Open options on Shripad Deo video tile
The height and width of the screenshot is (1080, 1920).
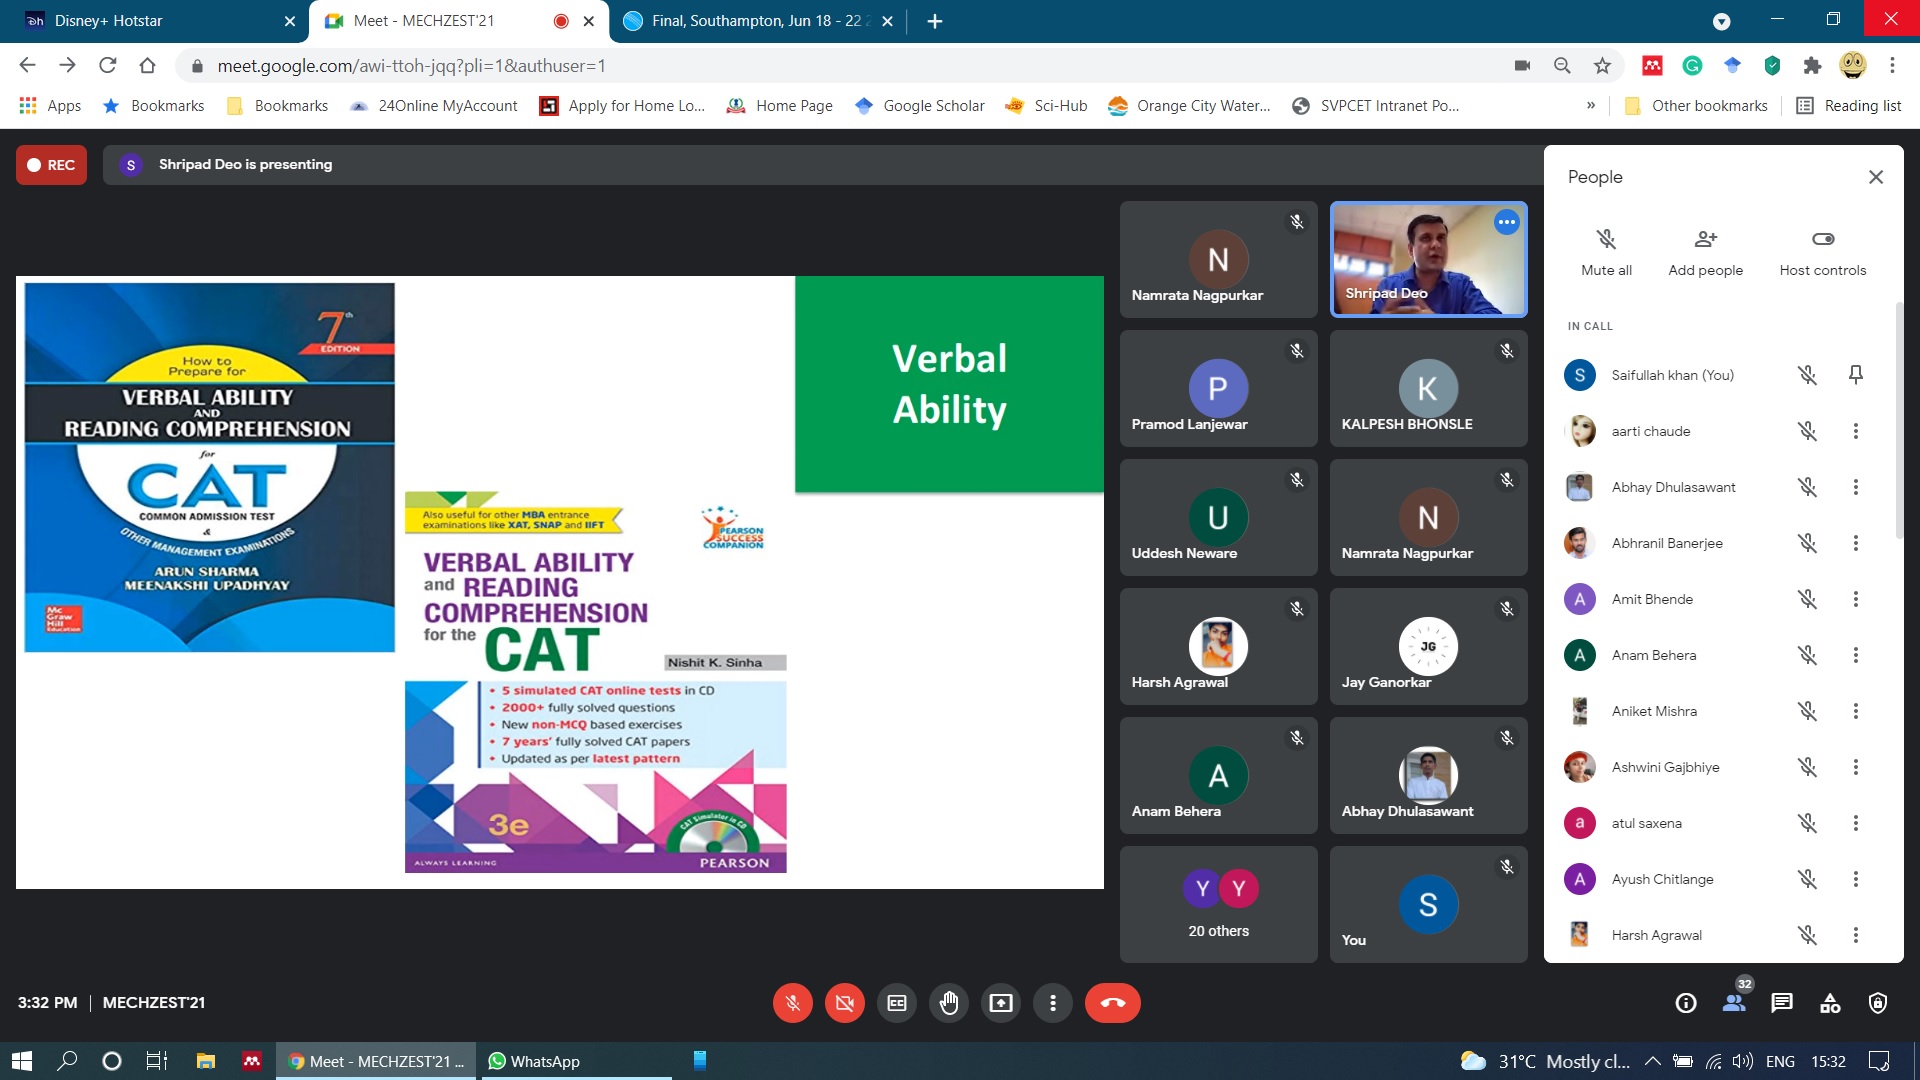point(1507,222)
